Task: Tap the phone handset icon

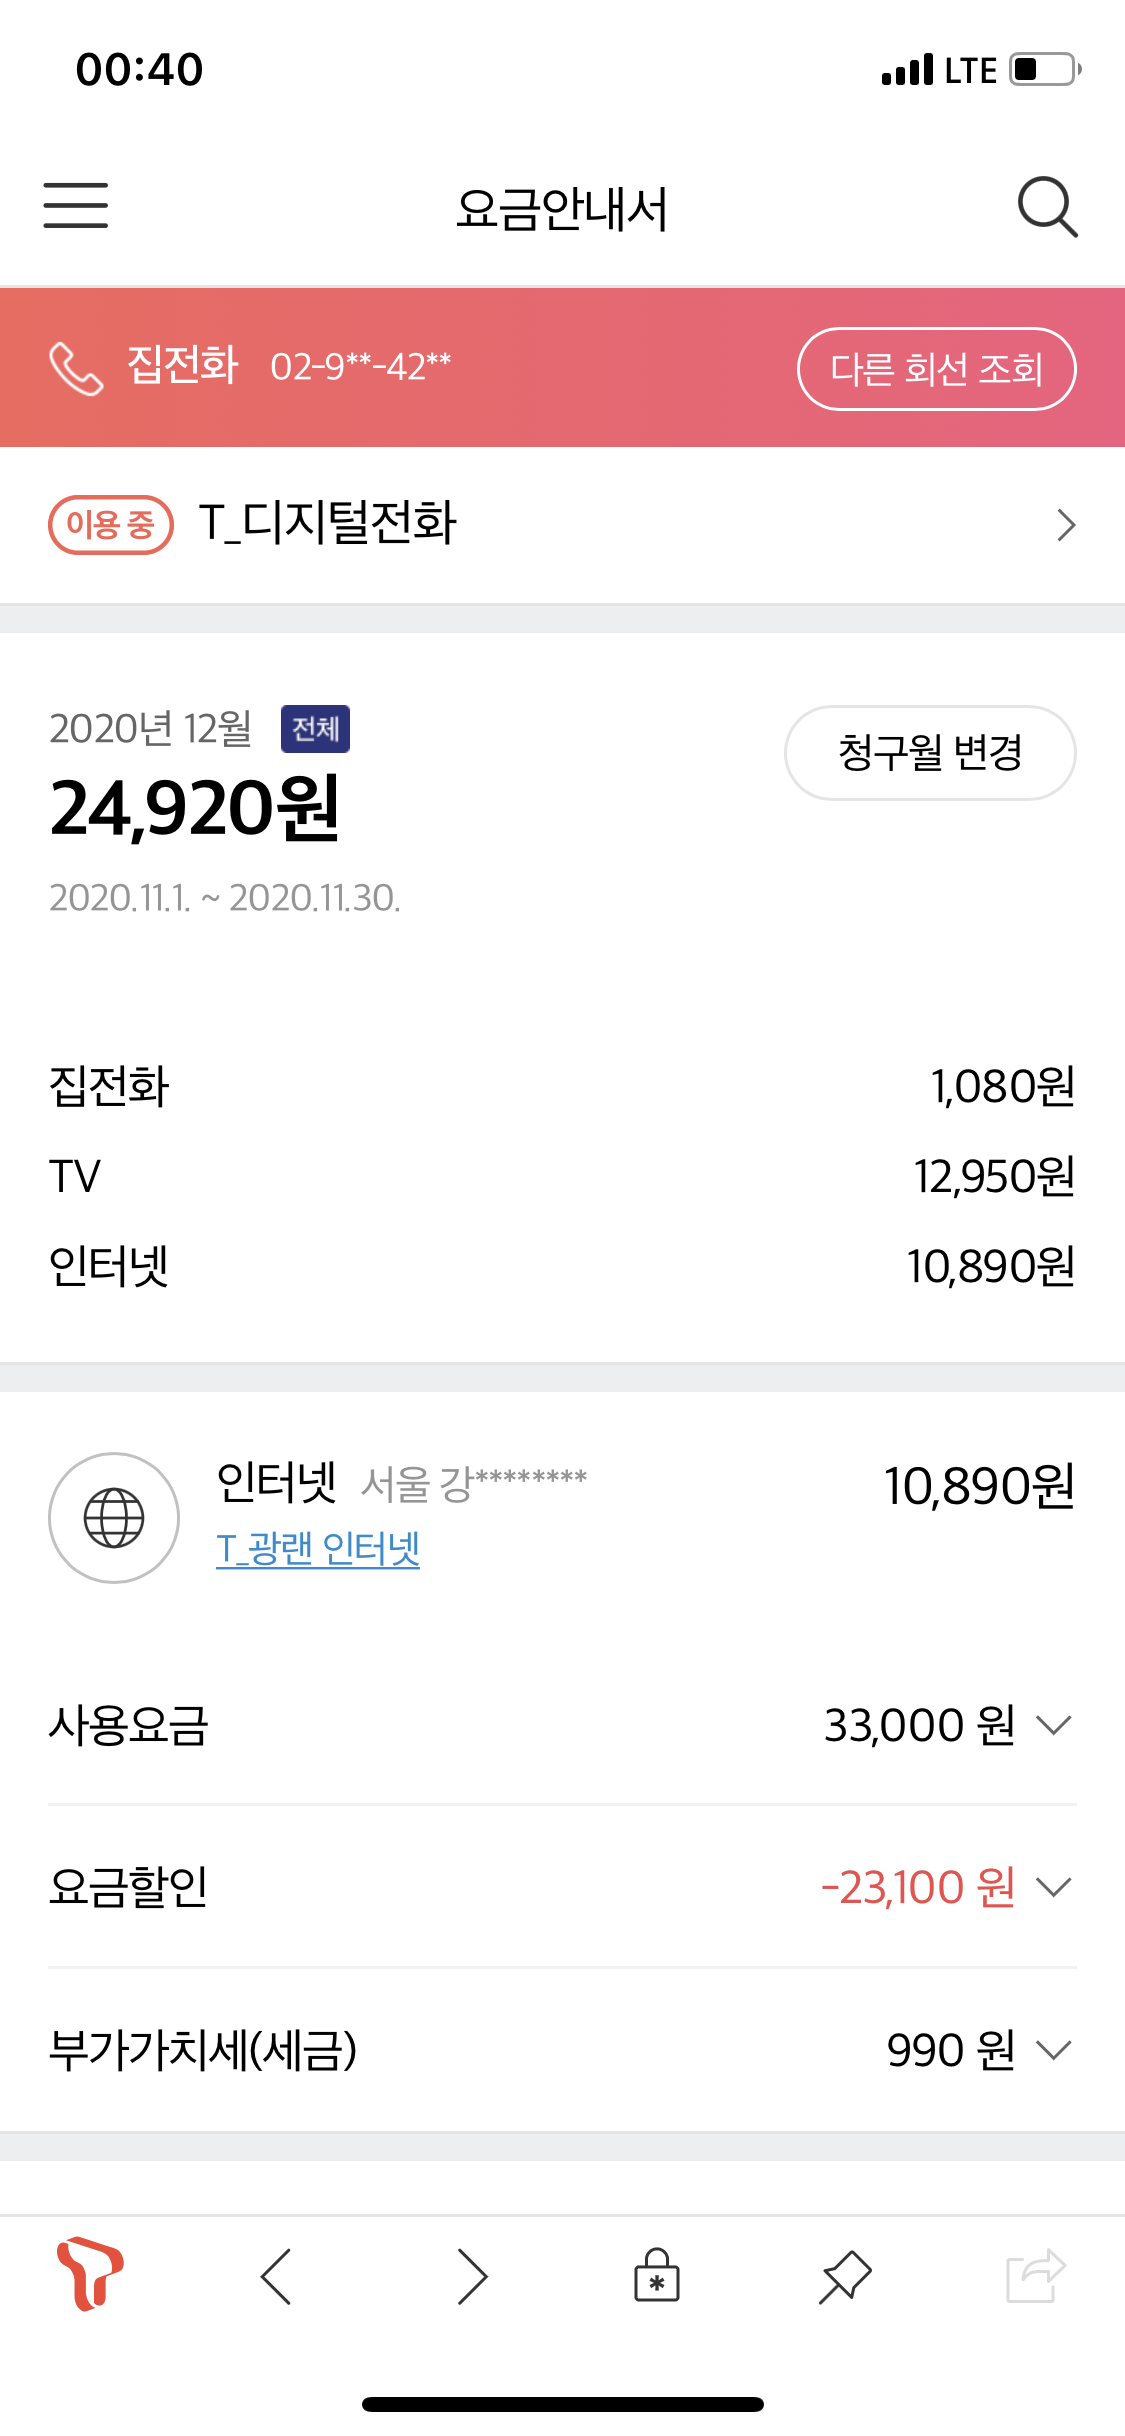Action: [76, 368]
